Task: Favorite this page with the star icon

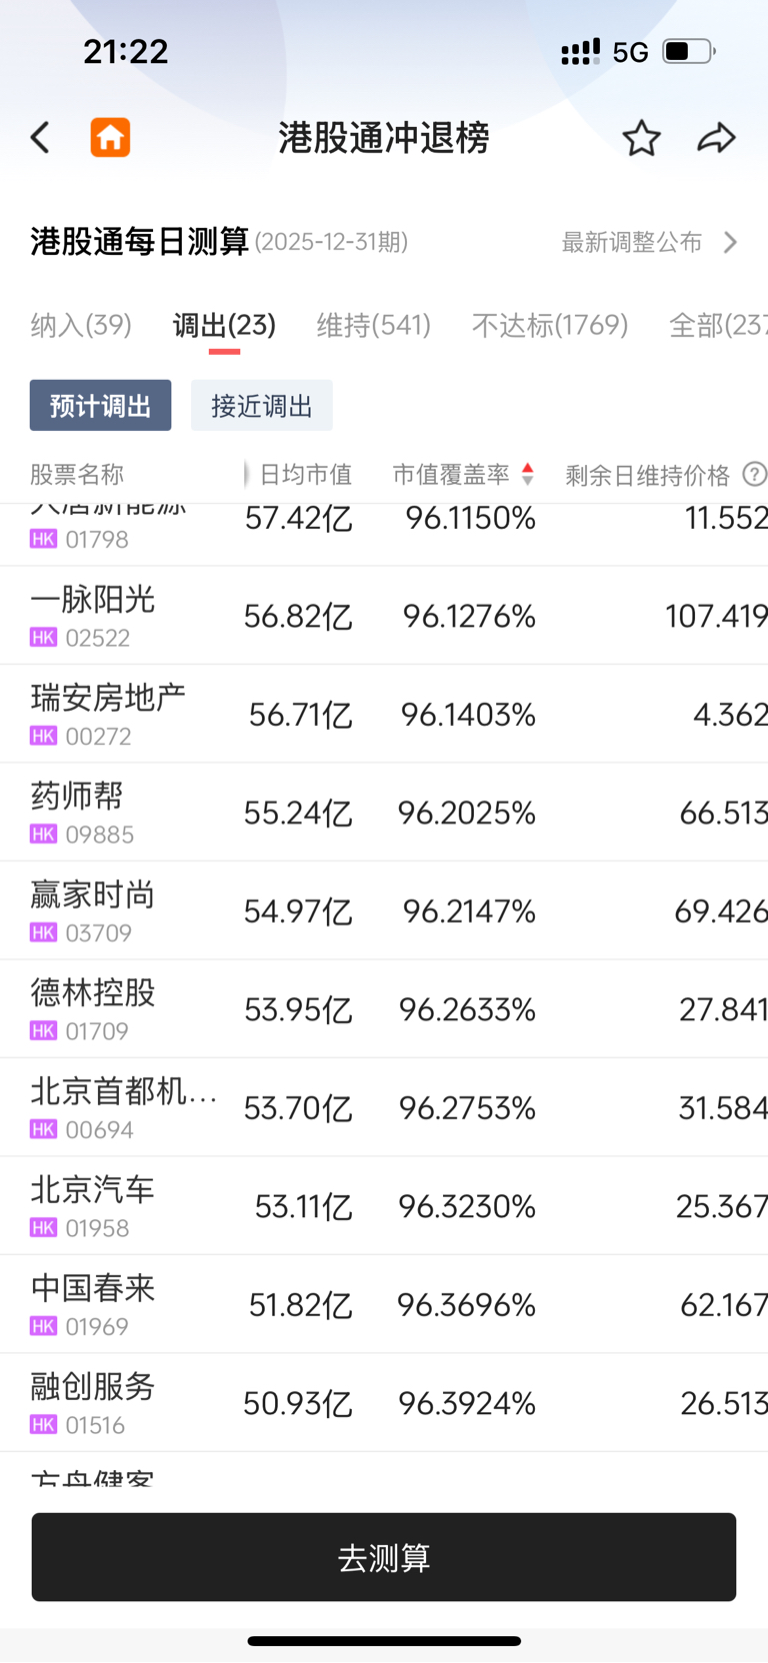Action: tap(641, 138)
